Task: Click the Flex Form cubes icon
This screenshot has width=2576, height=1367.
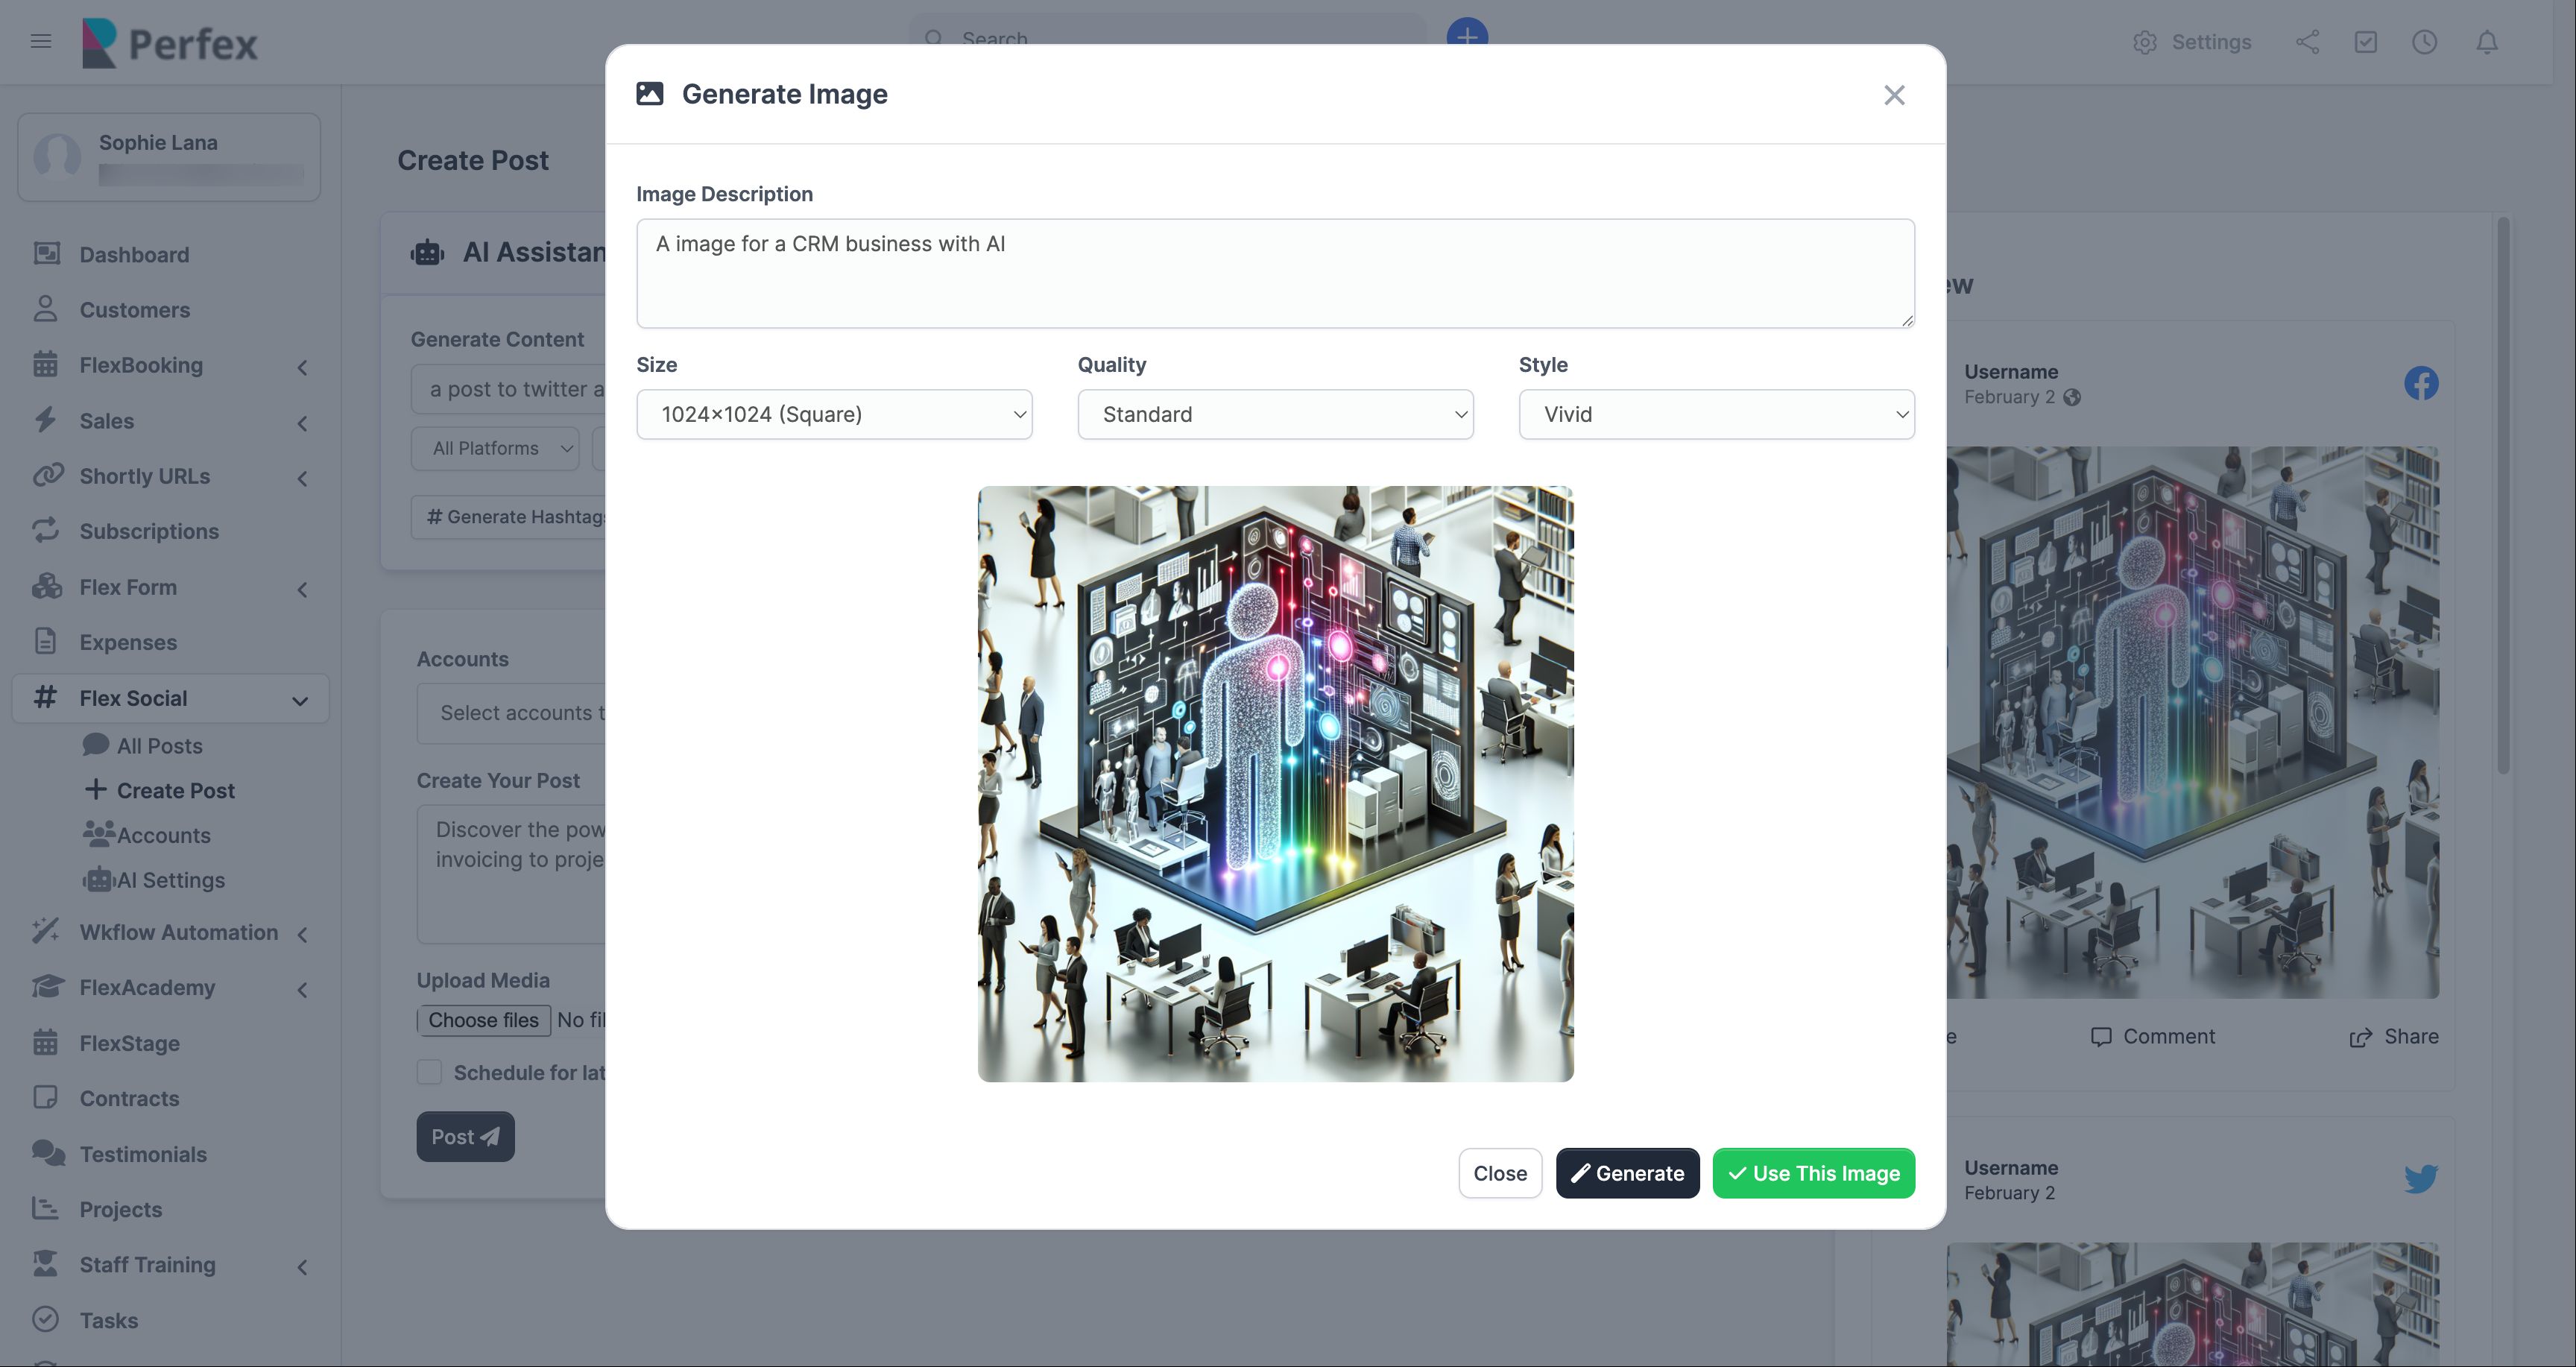Action: click(46, 586)
